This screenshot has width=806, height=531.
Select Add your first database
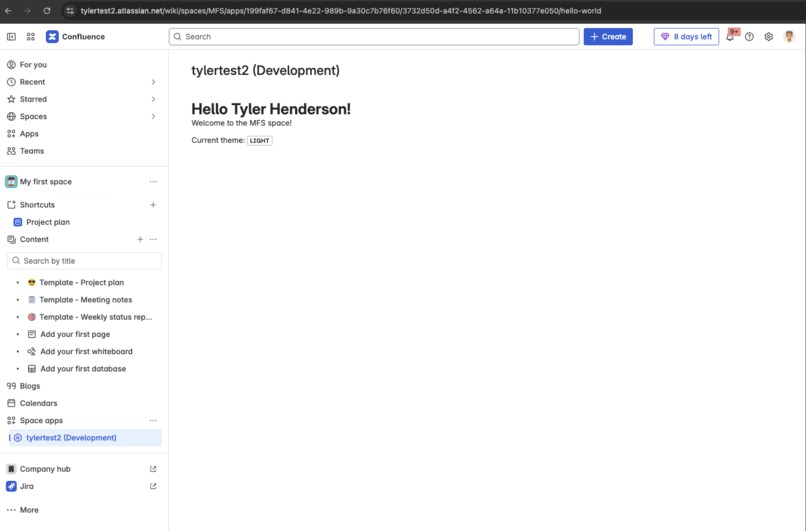(x=83, y=369)
